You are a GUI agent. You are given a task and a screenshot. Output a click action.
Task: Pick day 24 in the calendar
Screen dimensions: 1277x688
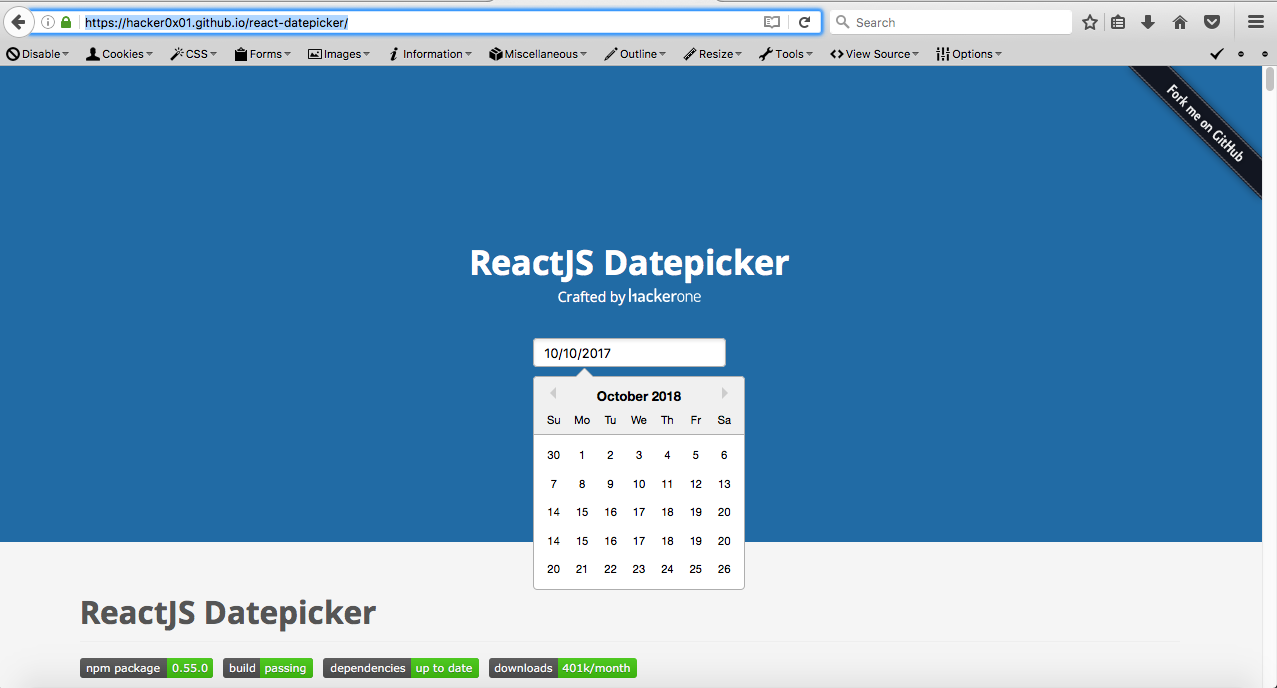[x=667, y=569]
